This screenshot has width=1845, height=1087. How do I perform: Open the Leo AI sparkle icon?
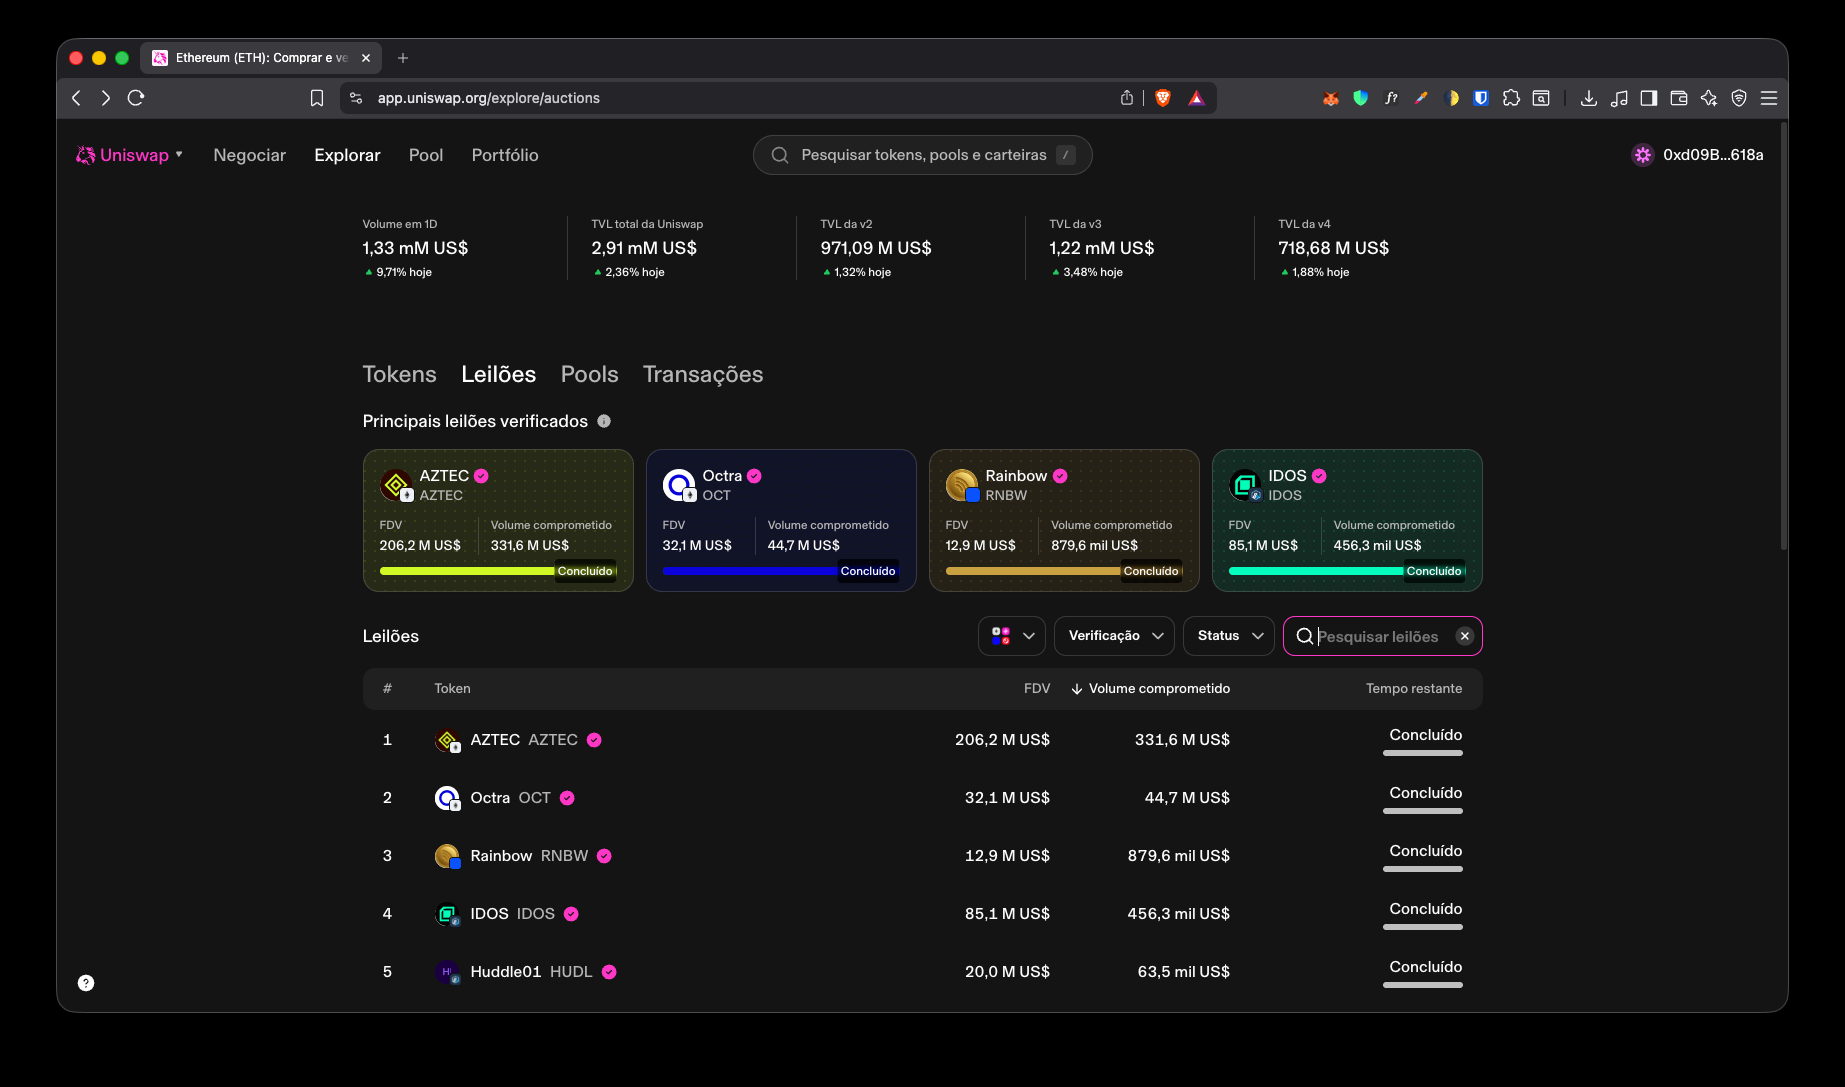(1709, 98)
